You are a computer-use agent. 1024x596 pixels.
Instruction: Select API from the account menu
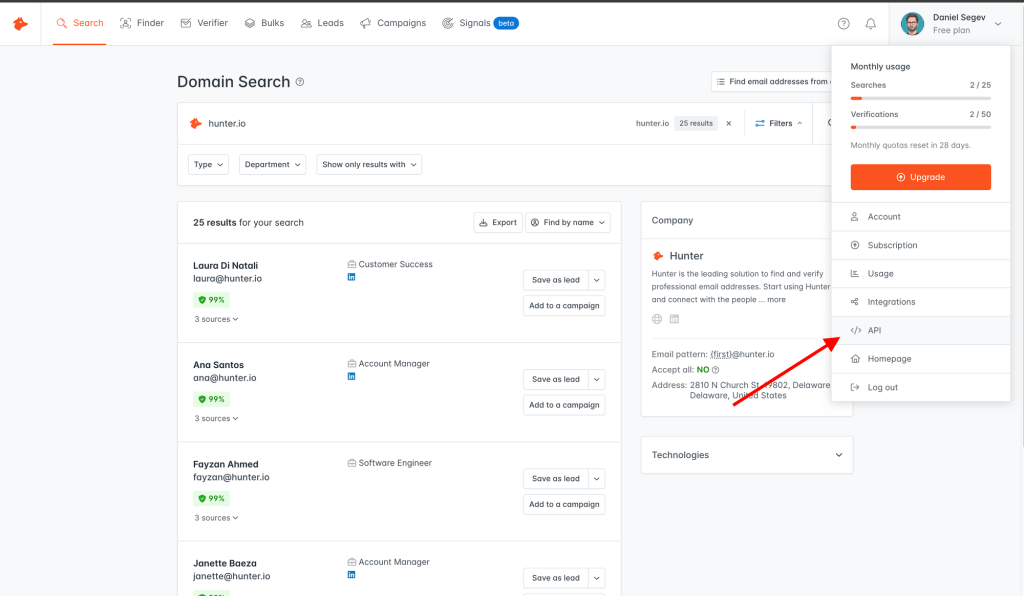coord(874,330)
